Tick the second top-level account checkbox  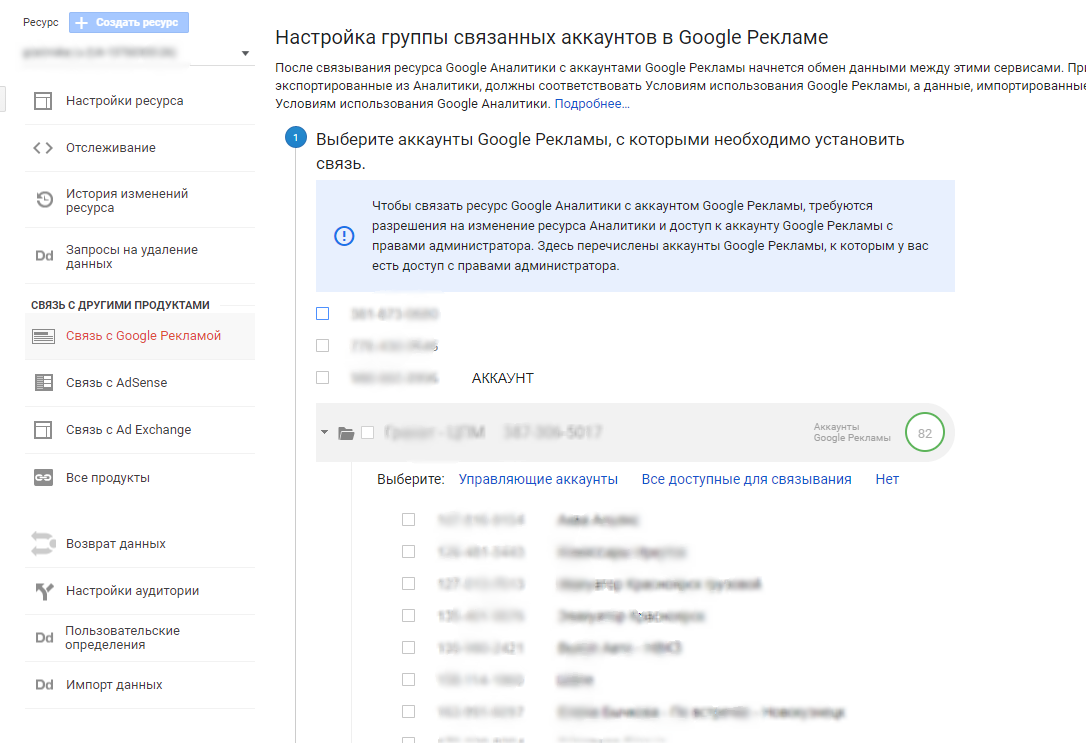(x=323, y=346)
